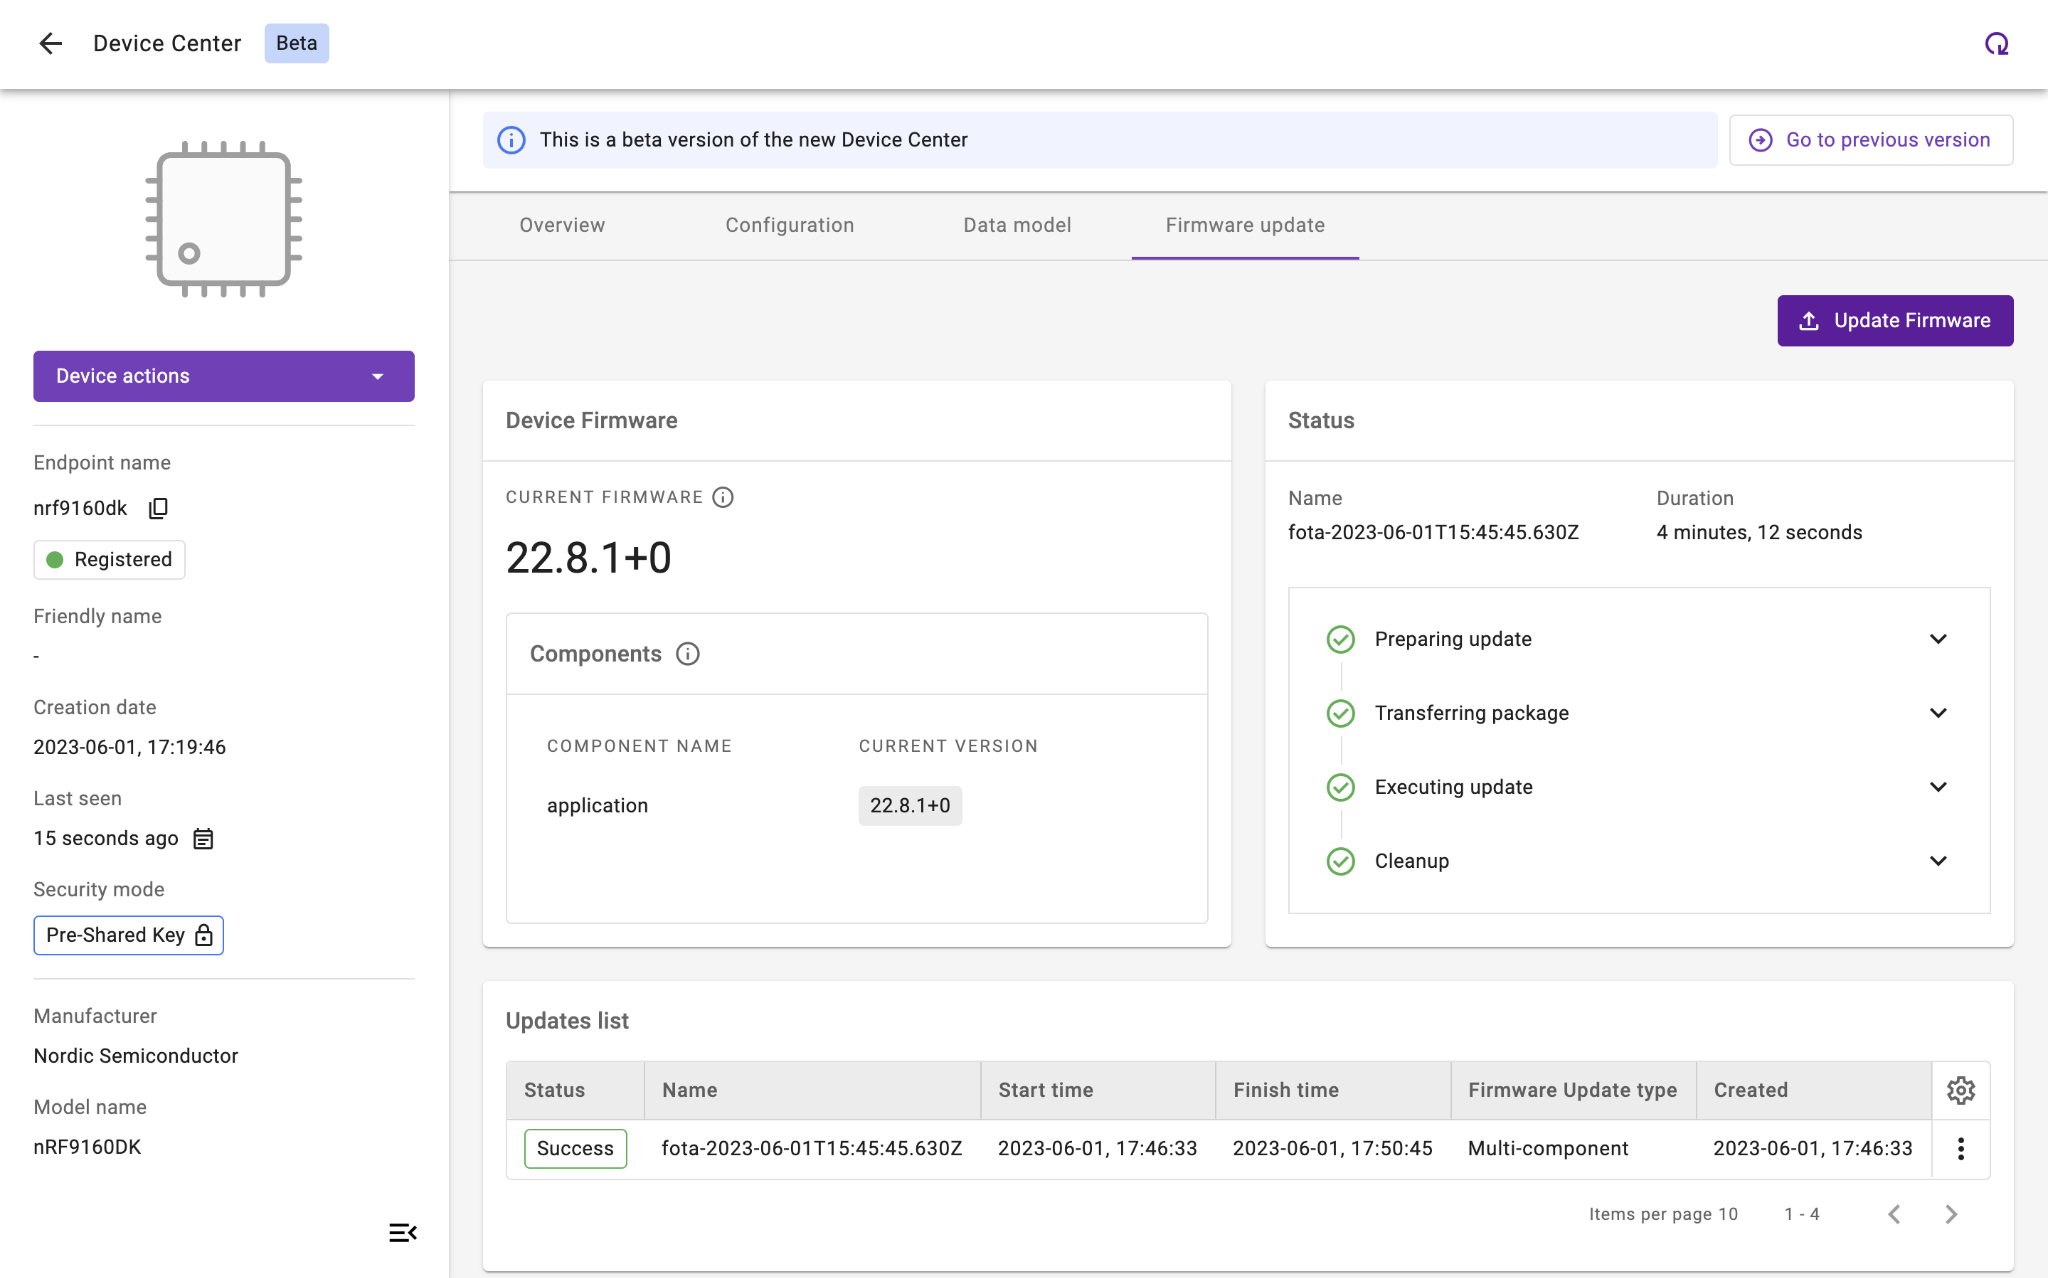This screenshot has height=1278, width=2048.
Task: Open the updates table column settings gear
Action: 1960,1090
